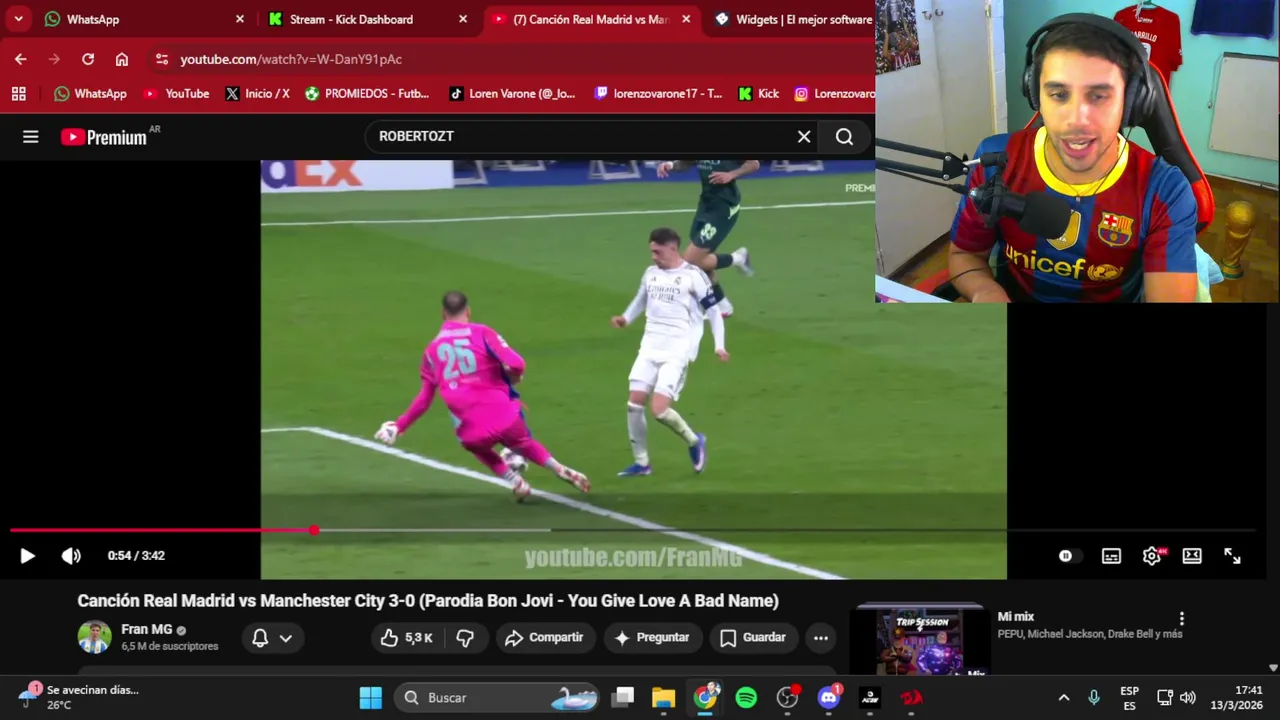Viewport: 1280px width, 720px height.
Task: Open the Mi mix title link
Action: click(1015, 617)
